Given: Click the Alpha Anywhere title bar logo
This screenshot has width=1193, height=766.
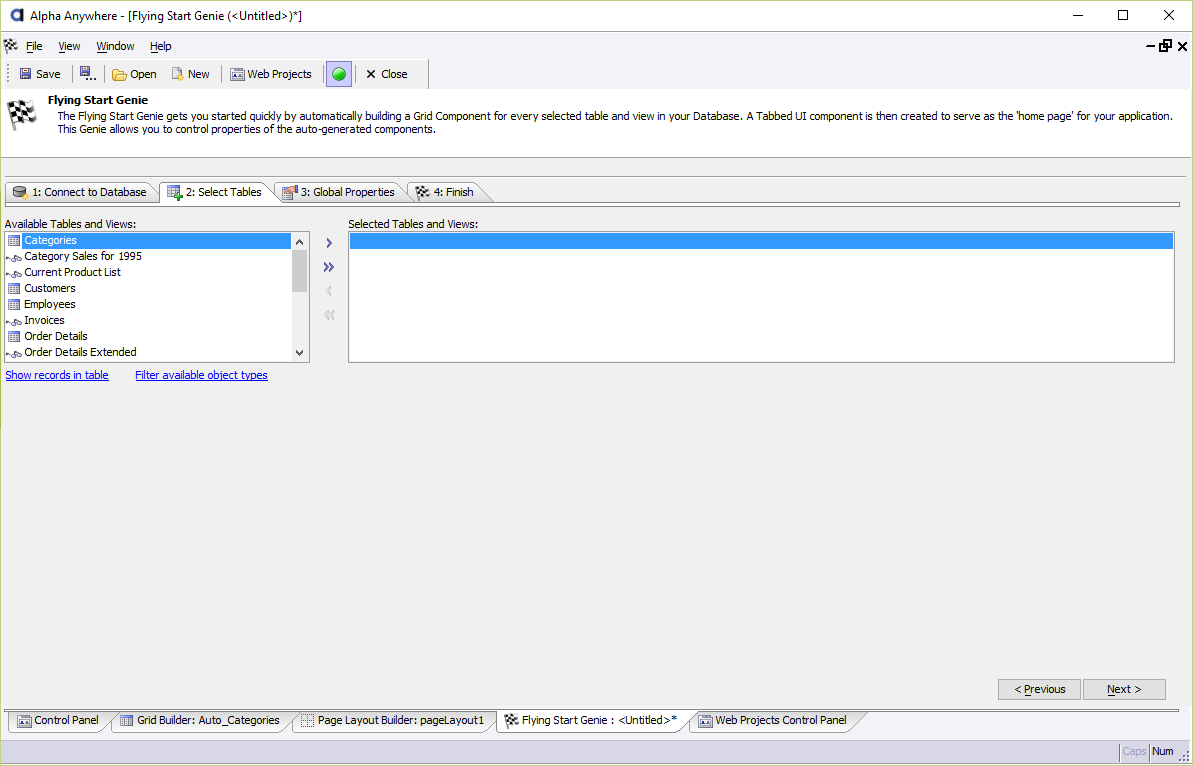Looking at the screenshot, I should (17, 15).
